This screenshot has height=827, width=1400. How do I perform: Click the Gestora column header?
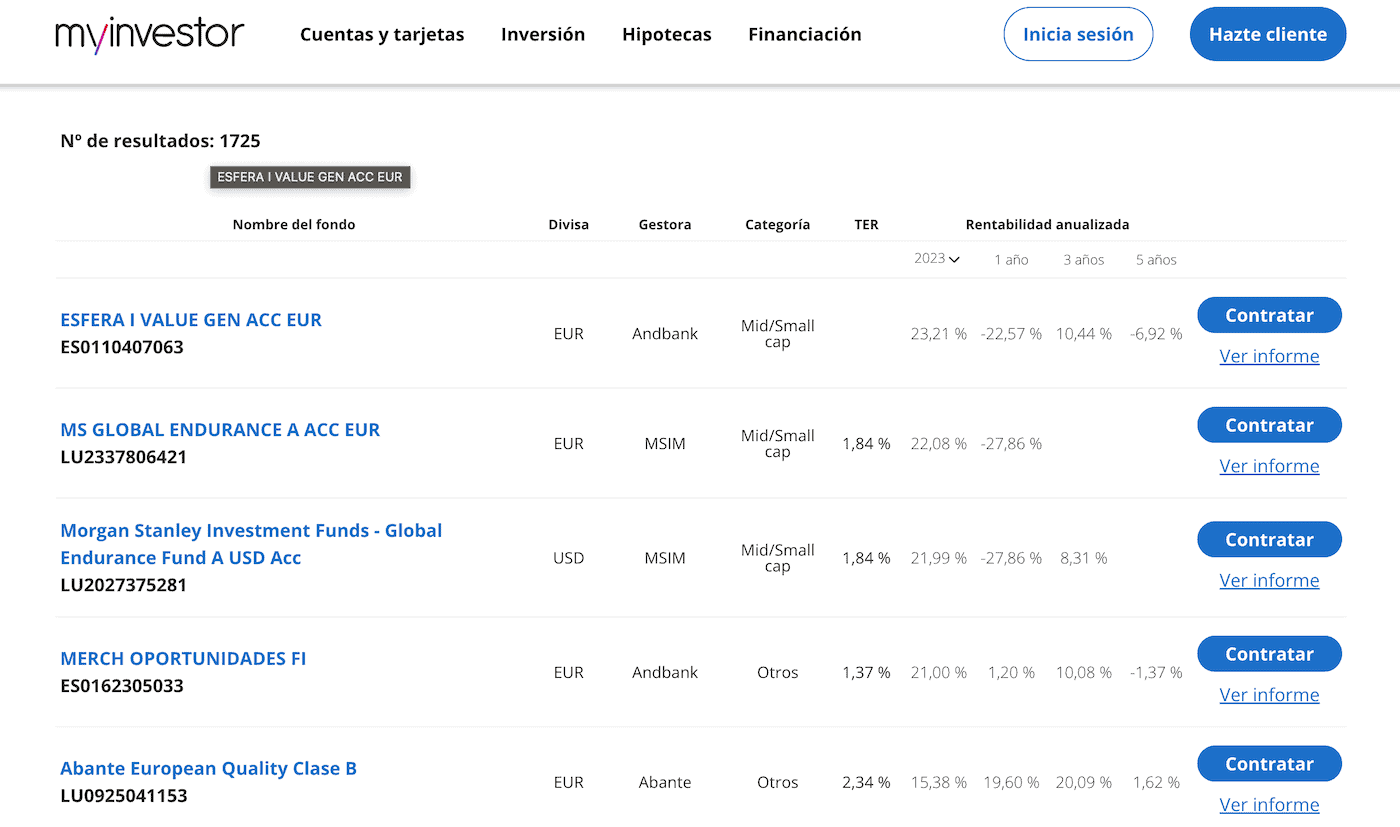(x=665, y=224)
